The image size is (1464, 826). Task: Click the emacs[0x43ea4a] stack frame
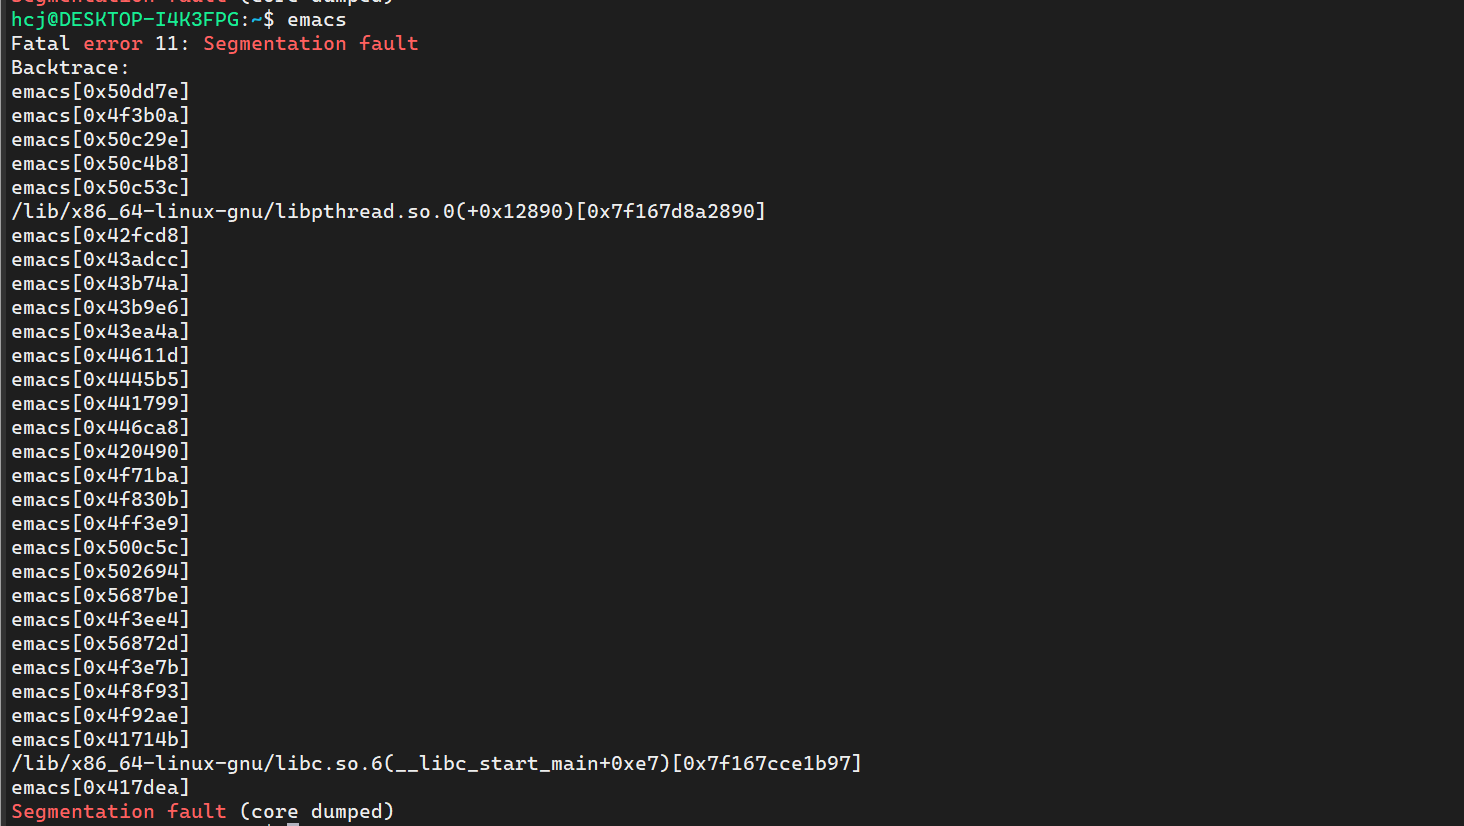pyautogui.click(x=100, y=332)
